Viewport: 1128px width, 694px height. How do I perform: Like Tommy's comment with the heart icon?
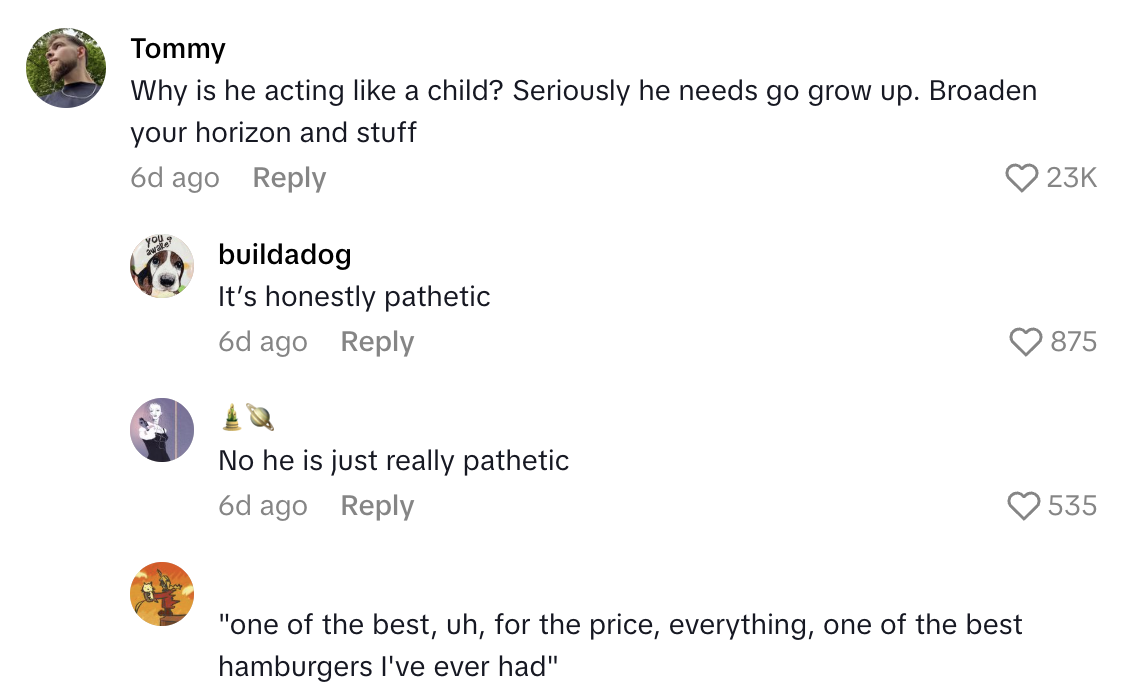[1021, 178]
